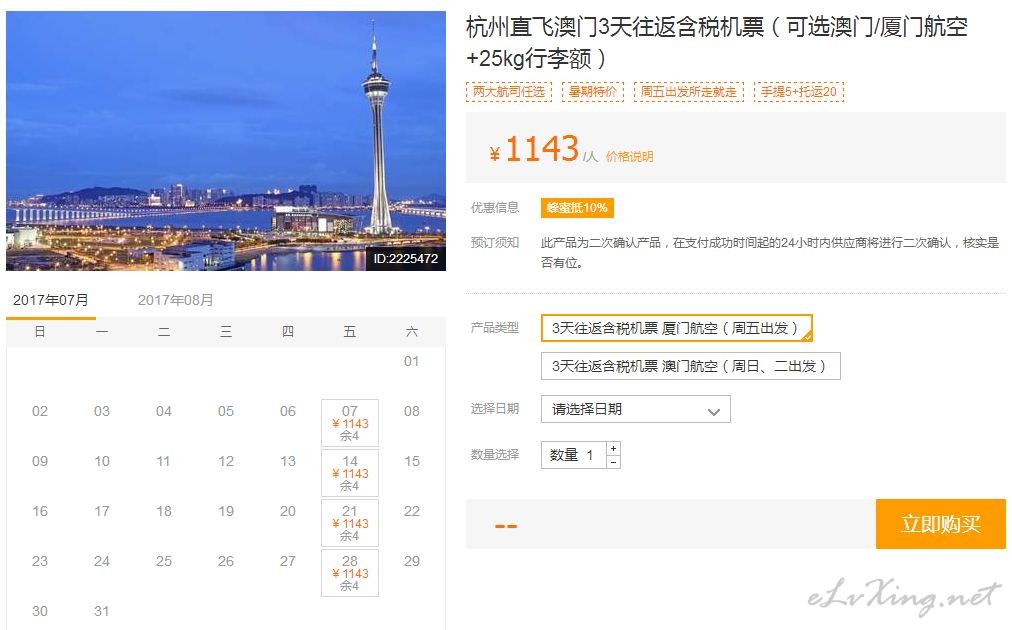Image resolution: width=1012 pixels, height=630 pixels.
Task: Click calendar date 01
Action: tap(412, 361)
